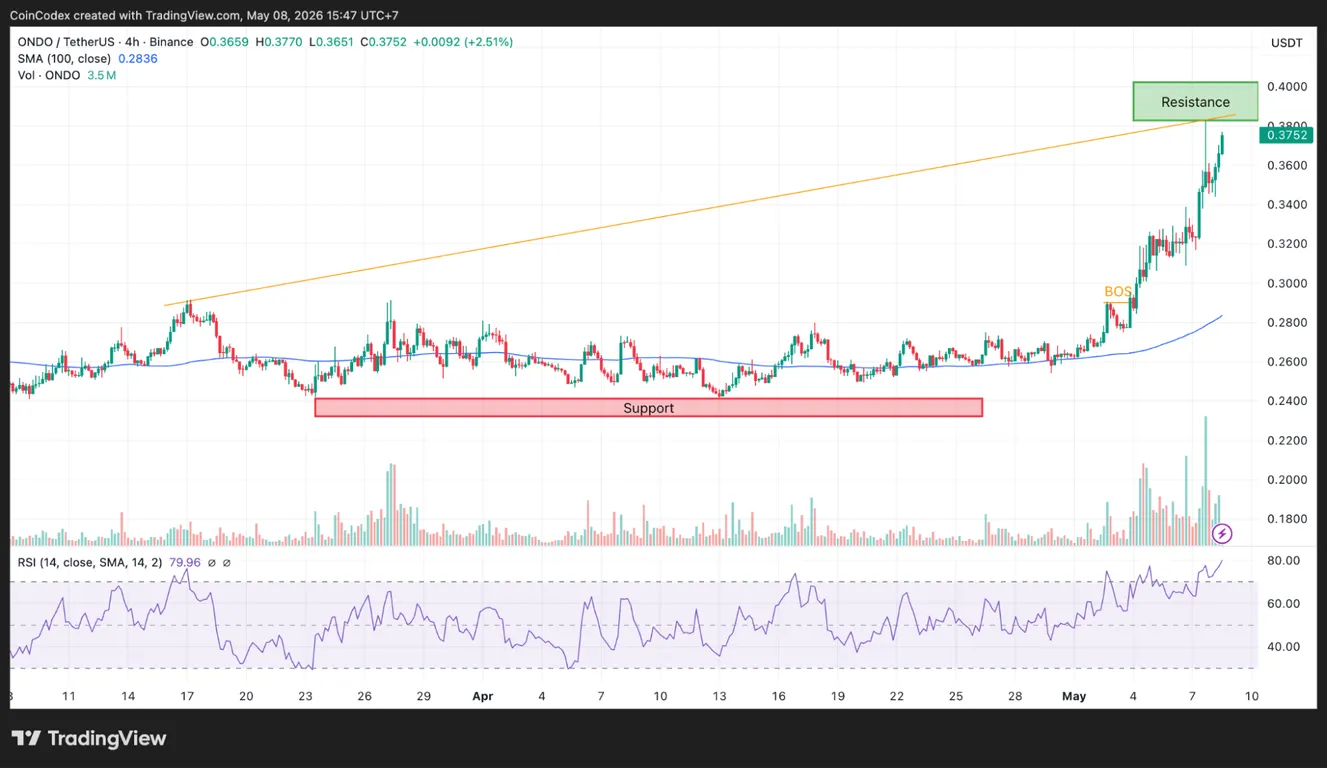Click the 28 date axis label
Image resolution: width=1327 pixels, height=768 pixels.
[1015, 696]
